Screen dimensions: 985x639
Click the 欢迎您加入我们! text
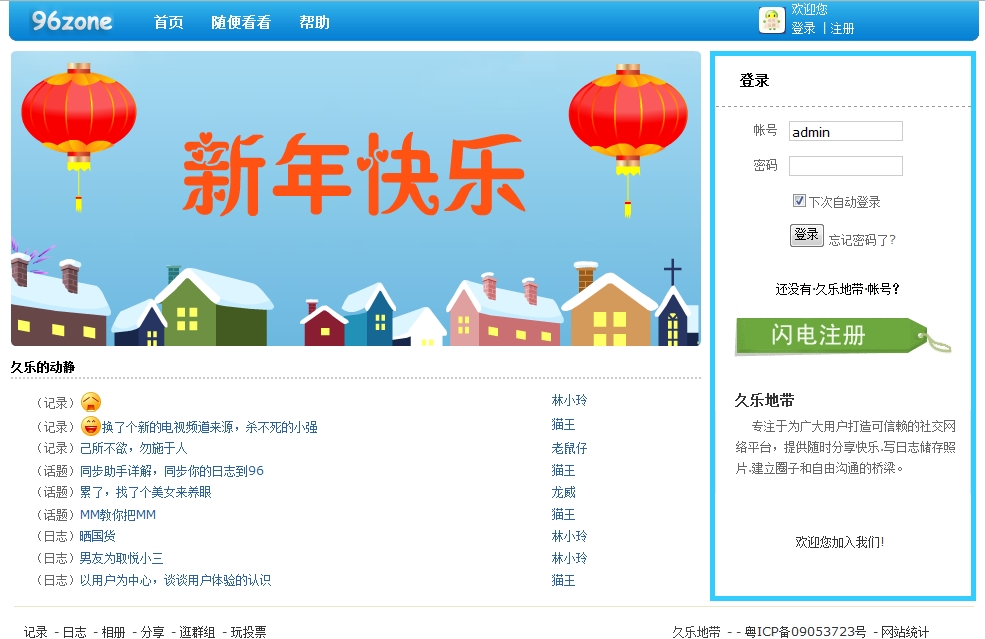[x=840, y=542]
